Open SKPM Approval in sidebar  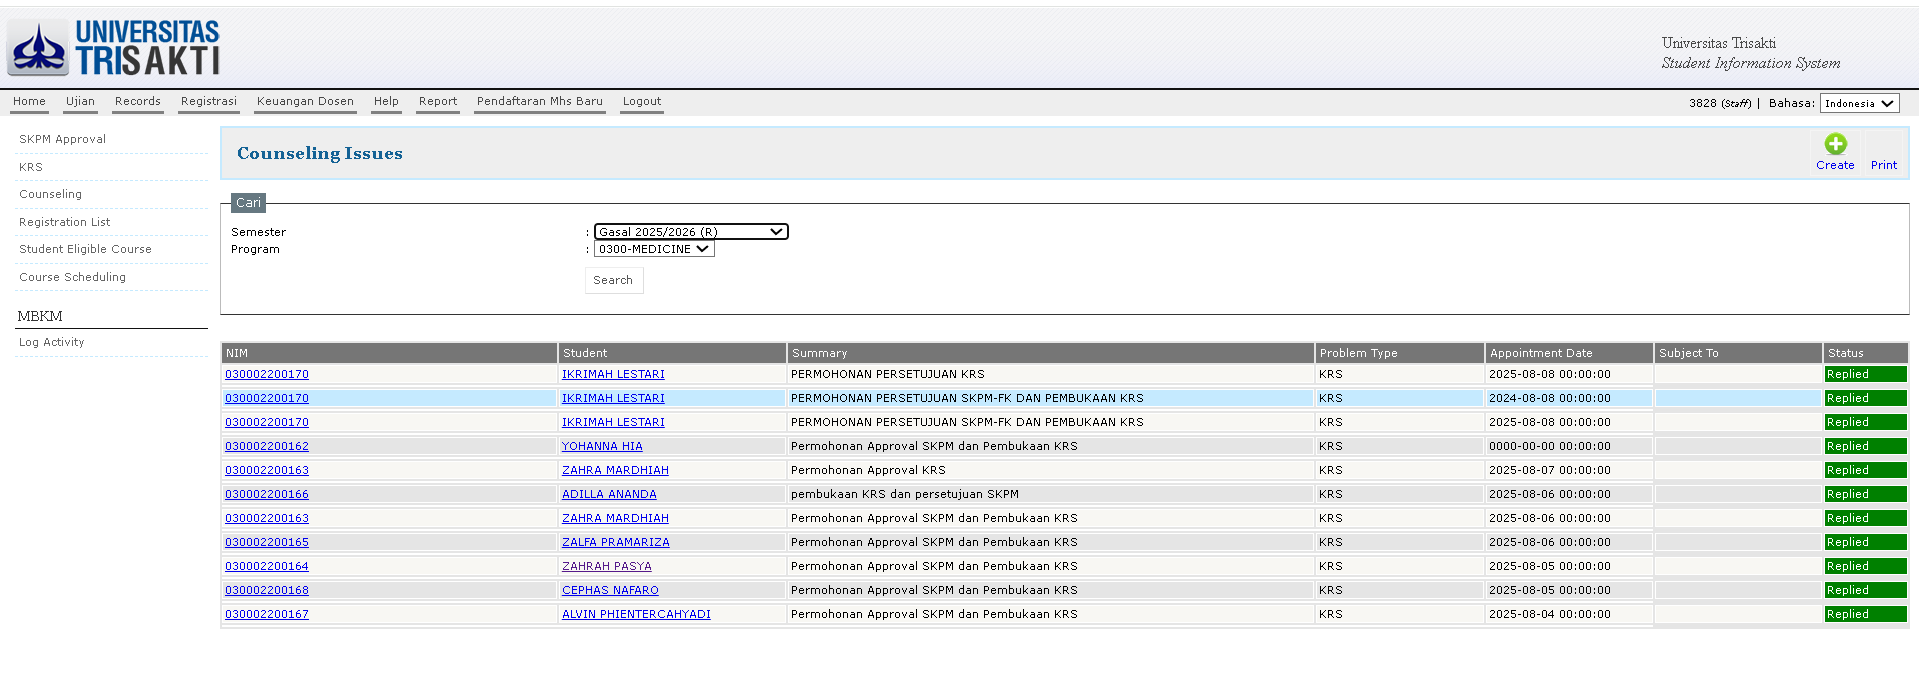62,139
